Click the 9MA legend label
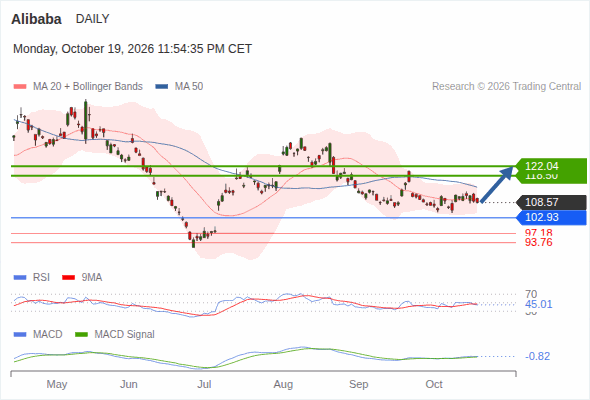This screenshot has height=400, width=590. (x=92, y=278)
